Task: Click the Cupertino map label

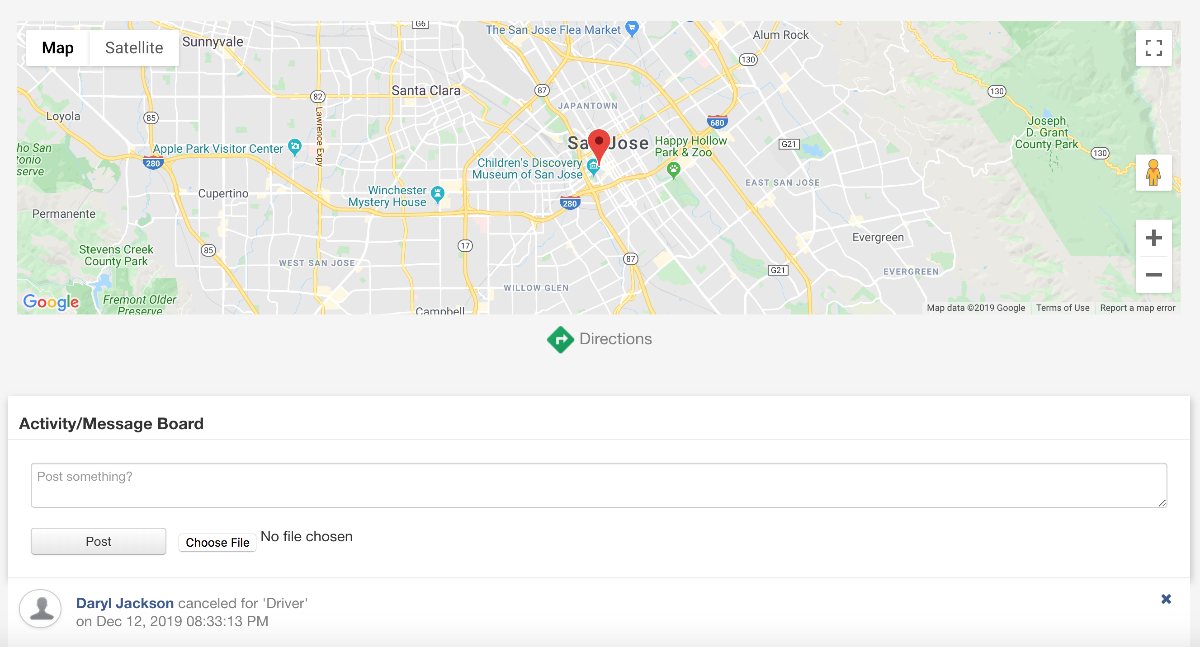Action: click(223, 193)
